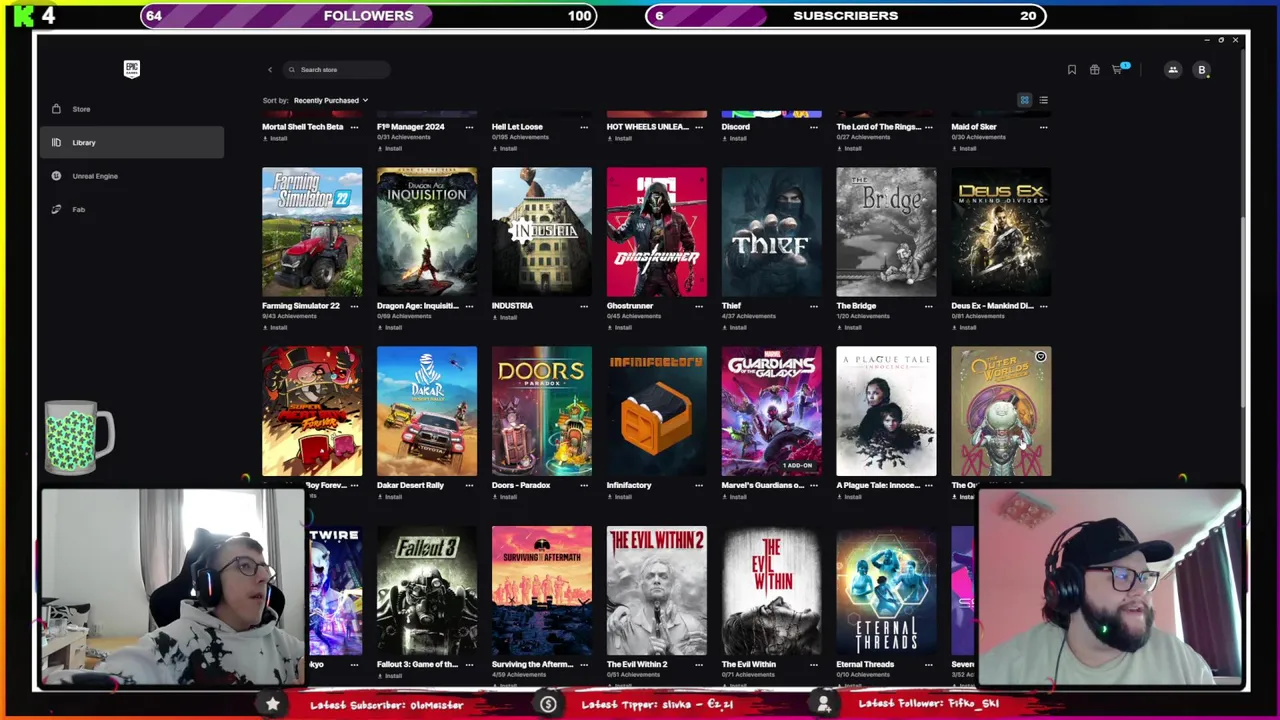Screen dimensions: 1280x720
Task: Click The Lord of The Rings title
Action: pos(879,127)
